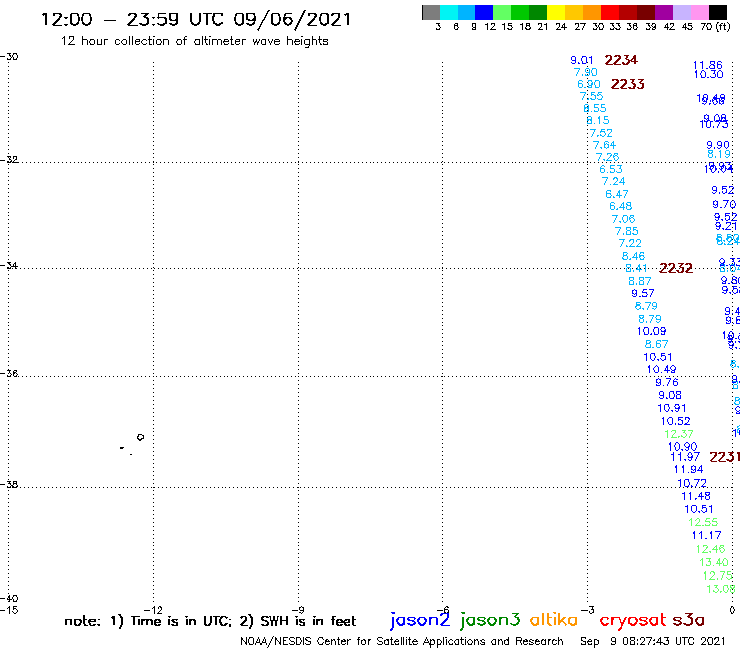Click the wave height value 8.15
The image size is (740, 650).
(598, 120)
